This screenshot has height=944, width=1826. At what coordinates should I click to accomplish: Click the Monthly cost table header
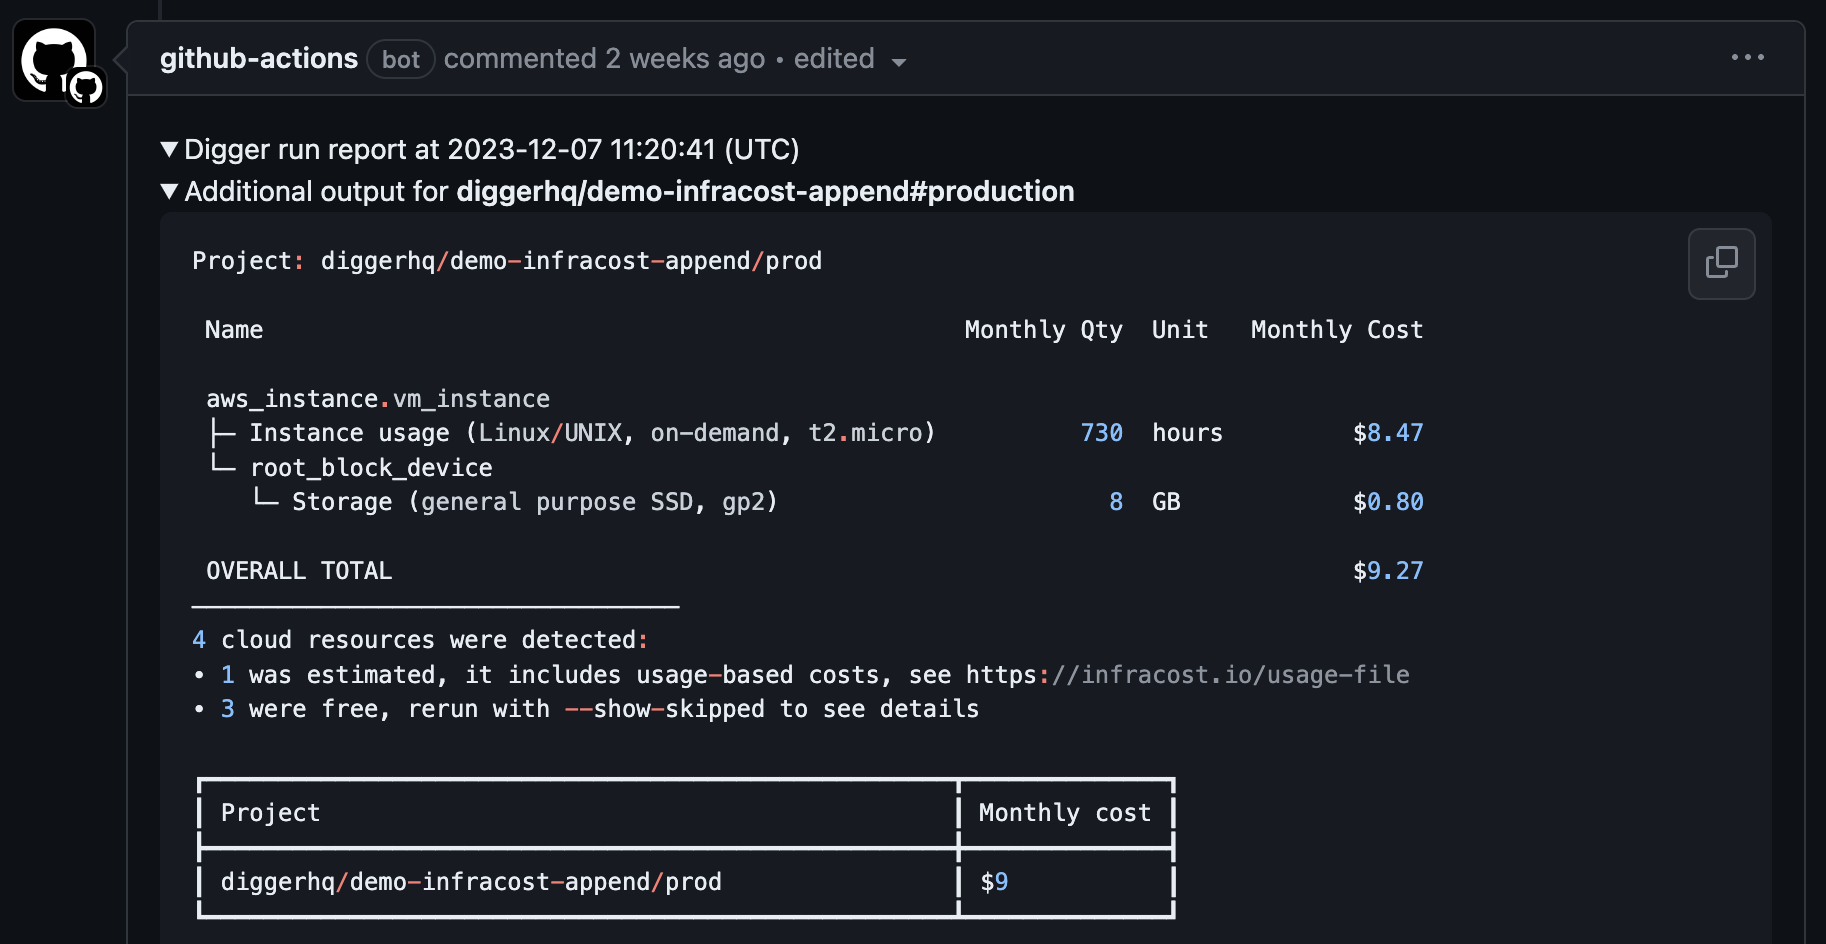(x=1065, y=813)
